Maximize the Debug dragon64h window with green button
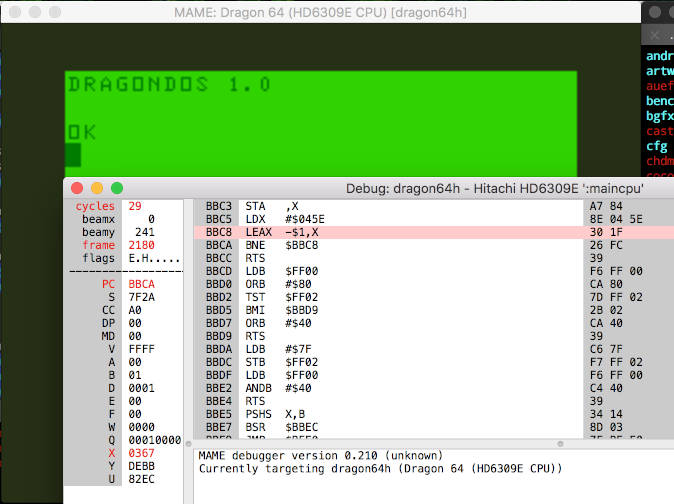 117,188
